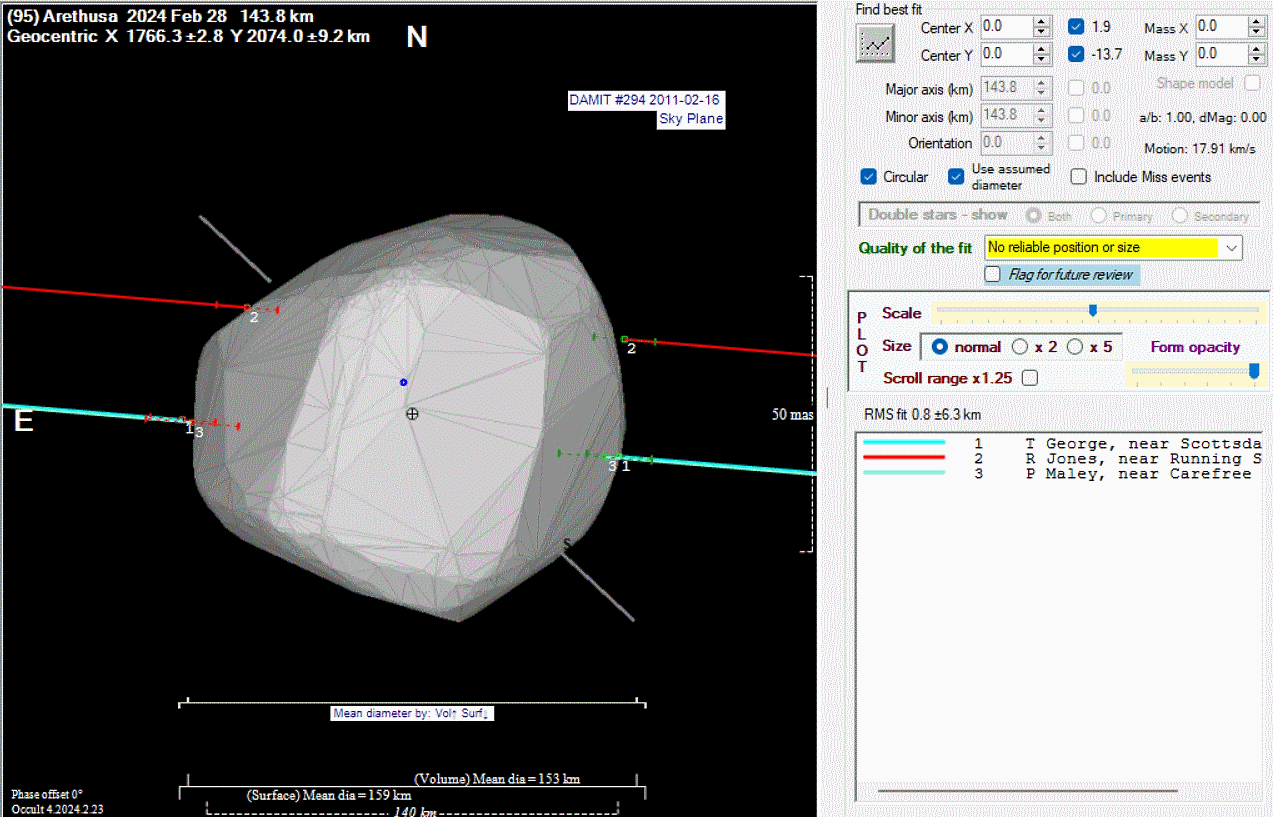Open the Quality of the fit dropdown
Image resolution: width=1273 pixels, height=817 pixels.
coord(1231,247)
